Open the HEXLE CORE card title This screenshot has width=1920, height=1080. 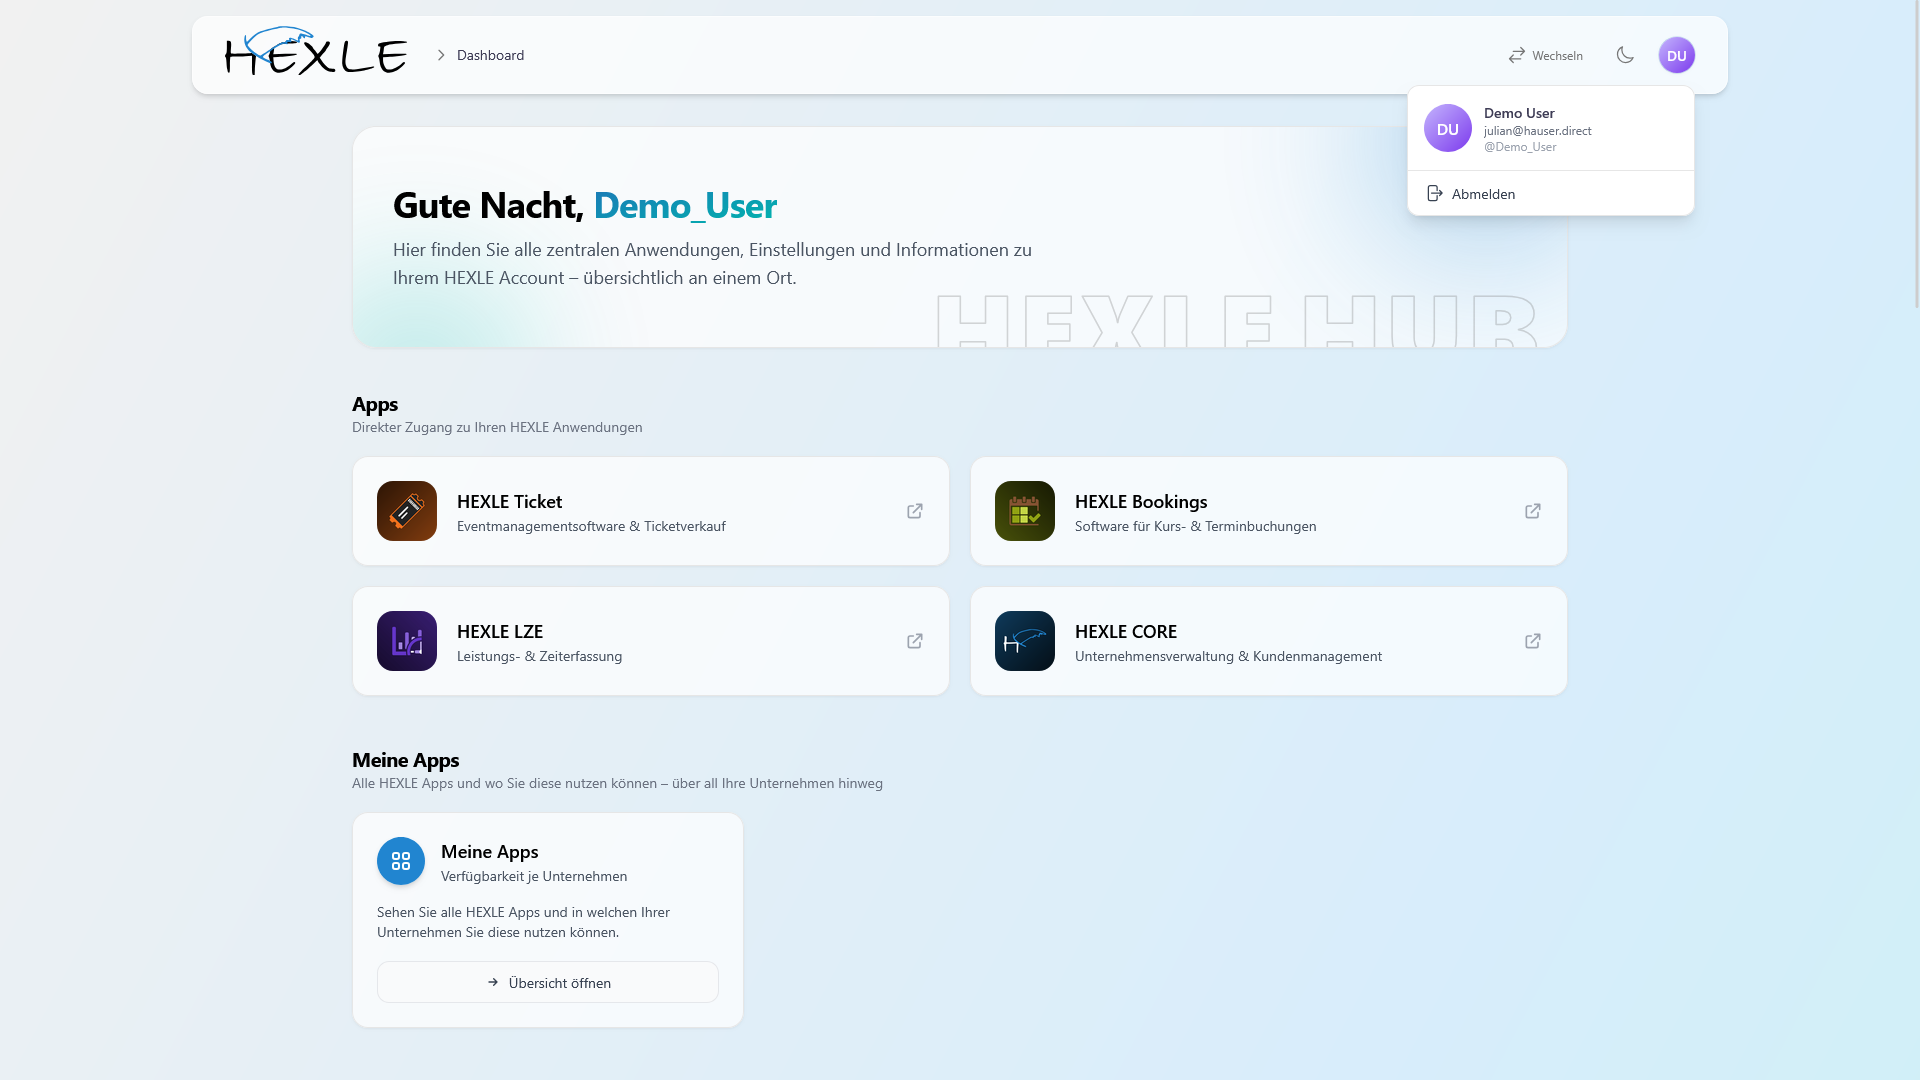coord(1126,631)
